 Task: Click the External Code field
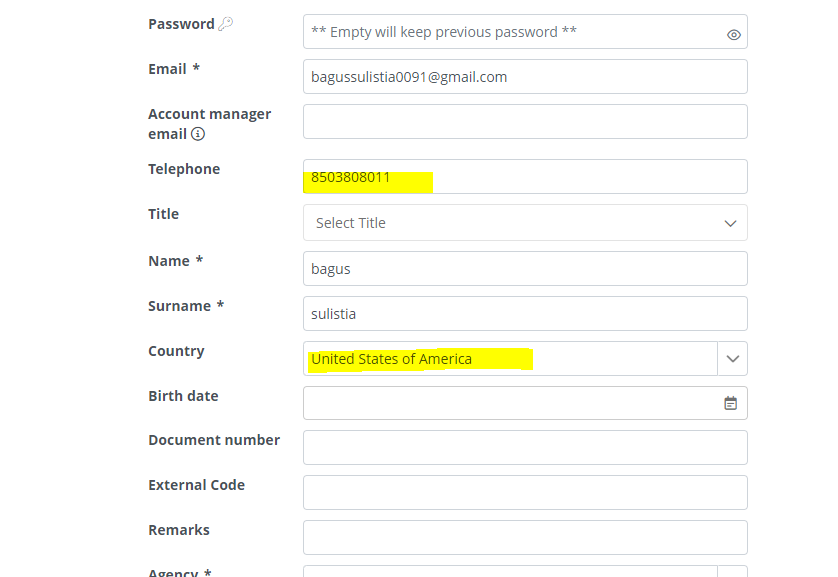pyautogui.click(x=525, y=493)
